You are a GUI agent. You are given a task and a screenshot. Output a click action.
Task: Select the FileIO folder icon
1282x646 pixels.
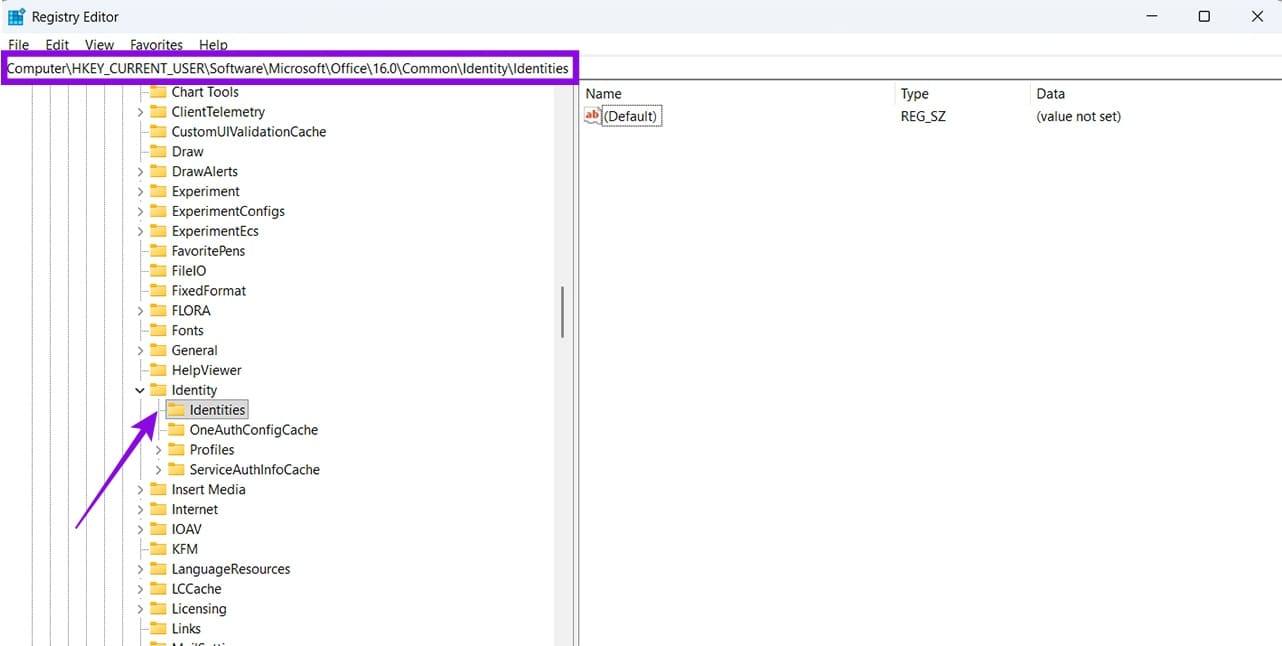[158, 271]
